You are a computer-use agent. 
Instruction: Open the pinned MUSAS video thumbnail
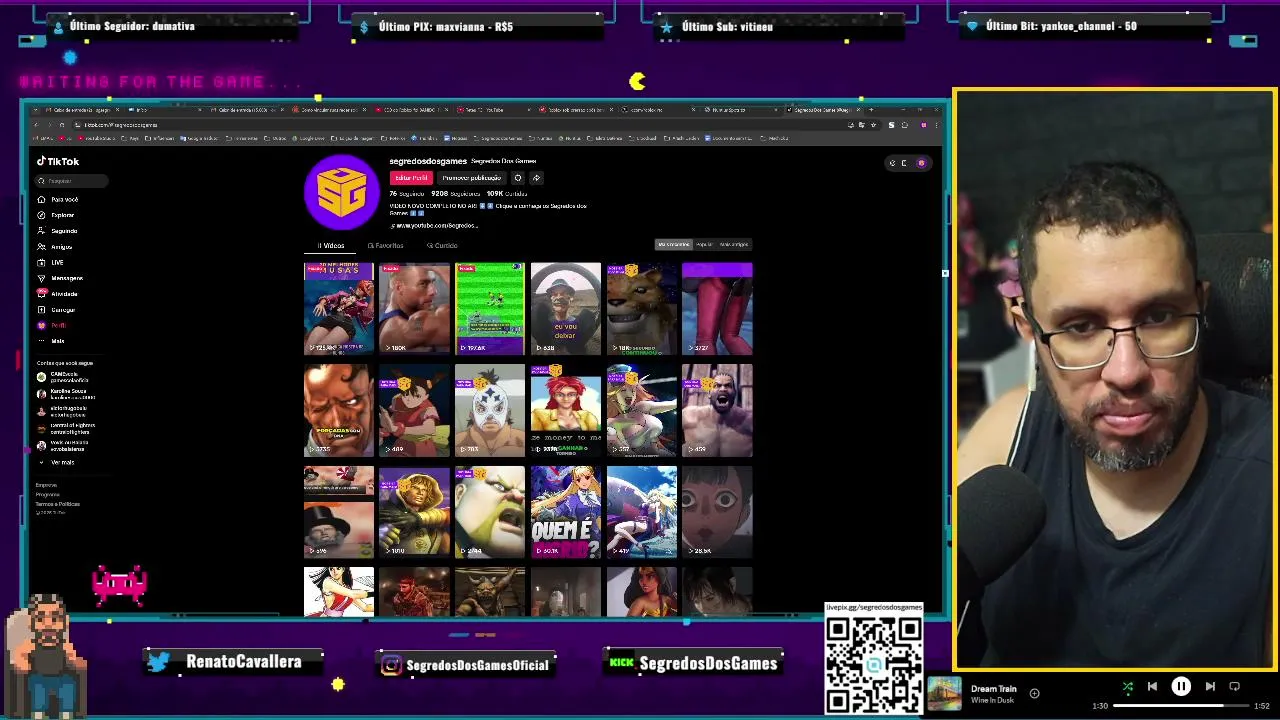coord(339,309)
